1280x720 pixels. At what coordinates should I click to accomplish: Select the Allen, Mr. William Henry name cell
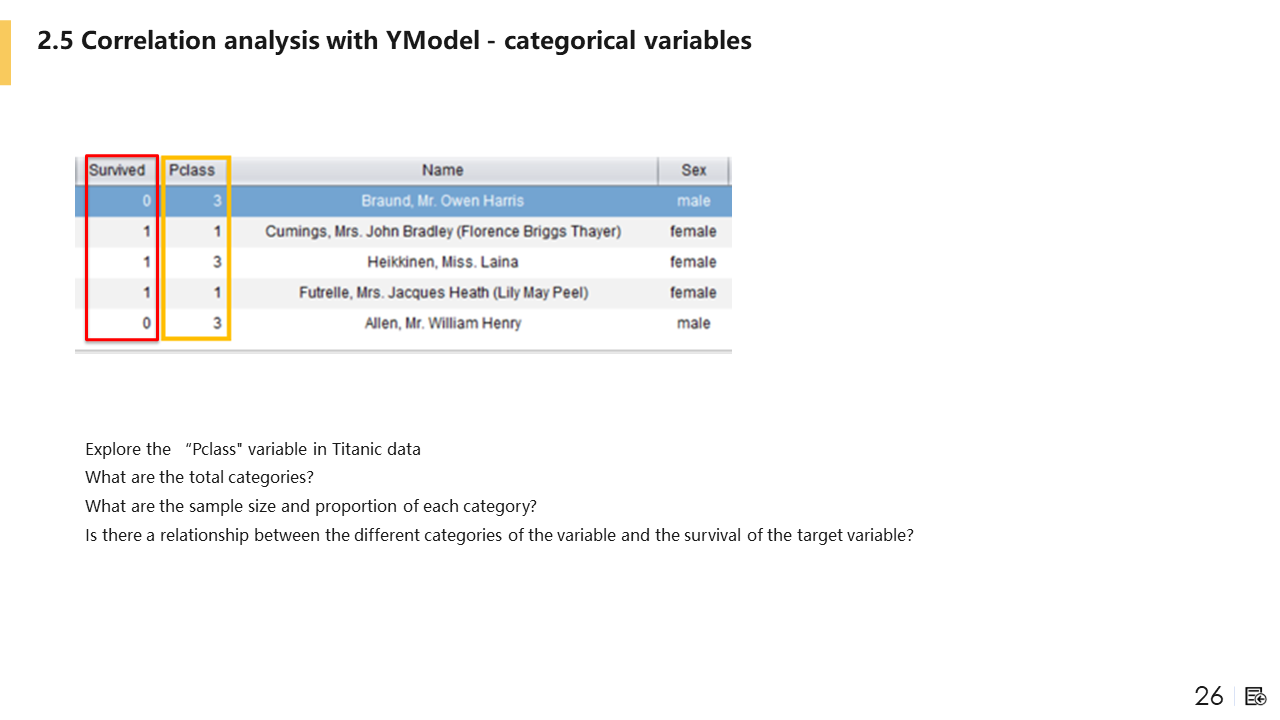point(442,323)
